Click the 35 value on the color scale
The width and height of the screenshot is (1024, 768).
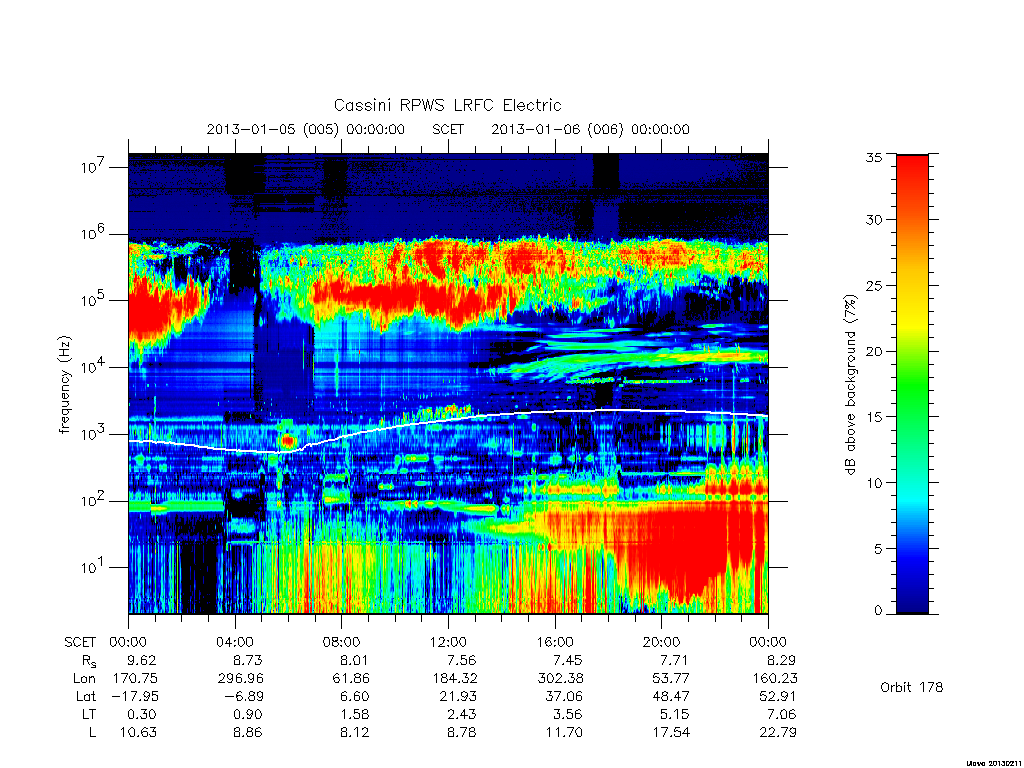coord(874,157)
